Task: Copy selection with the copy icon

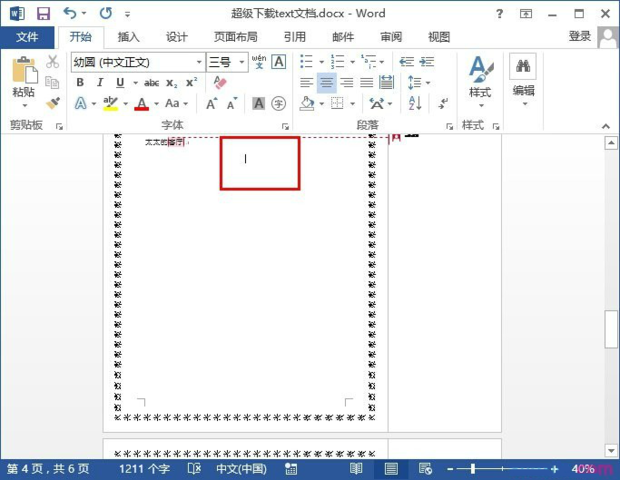Action: (52, 82)
